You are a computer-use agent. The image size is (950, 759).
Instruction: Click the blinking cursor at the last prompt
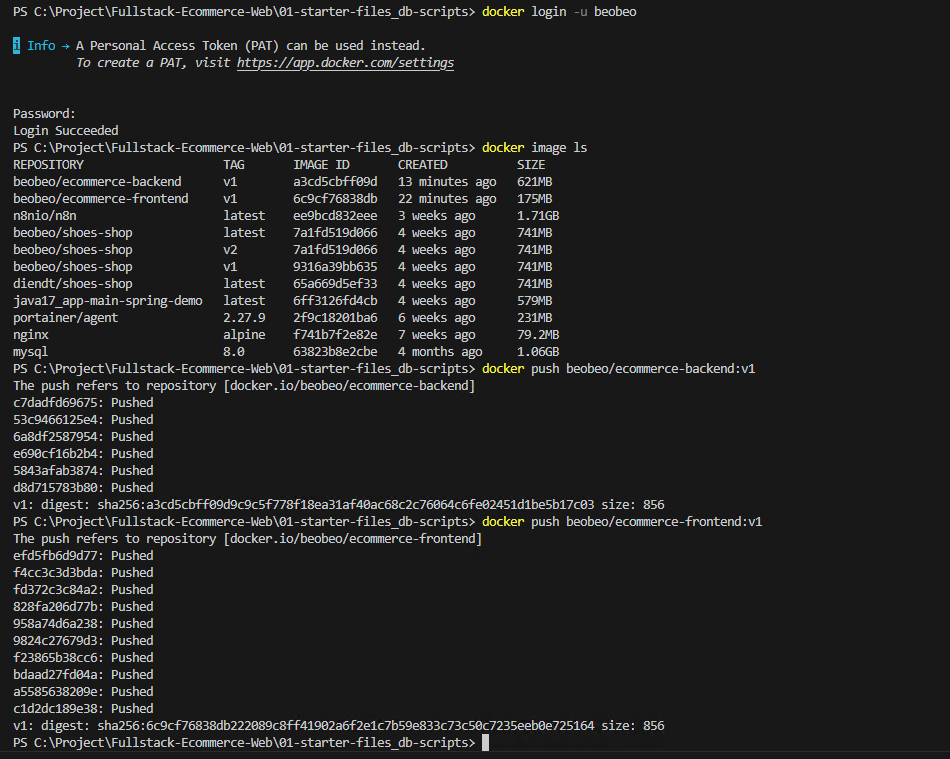485,743
